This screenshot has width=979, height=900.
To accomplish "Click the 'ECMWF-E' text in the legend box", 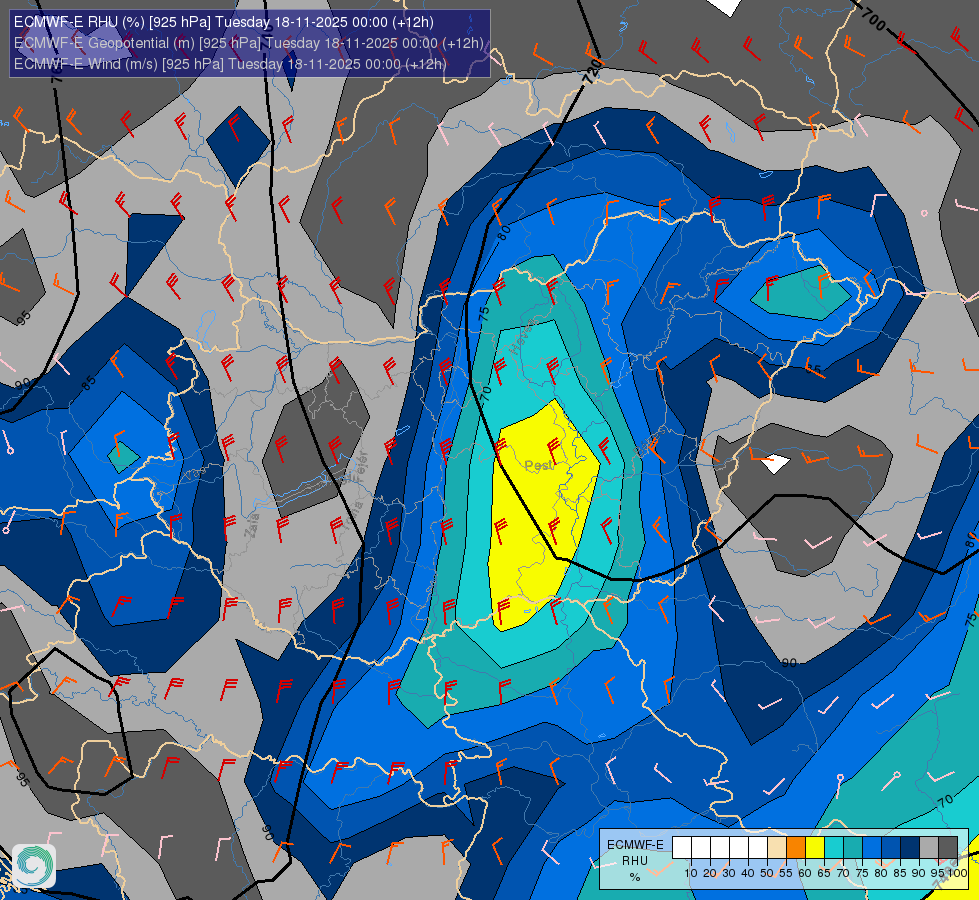I will click(x=635, y=845).
